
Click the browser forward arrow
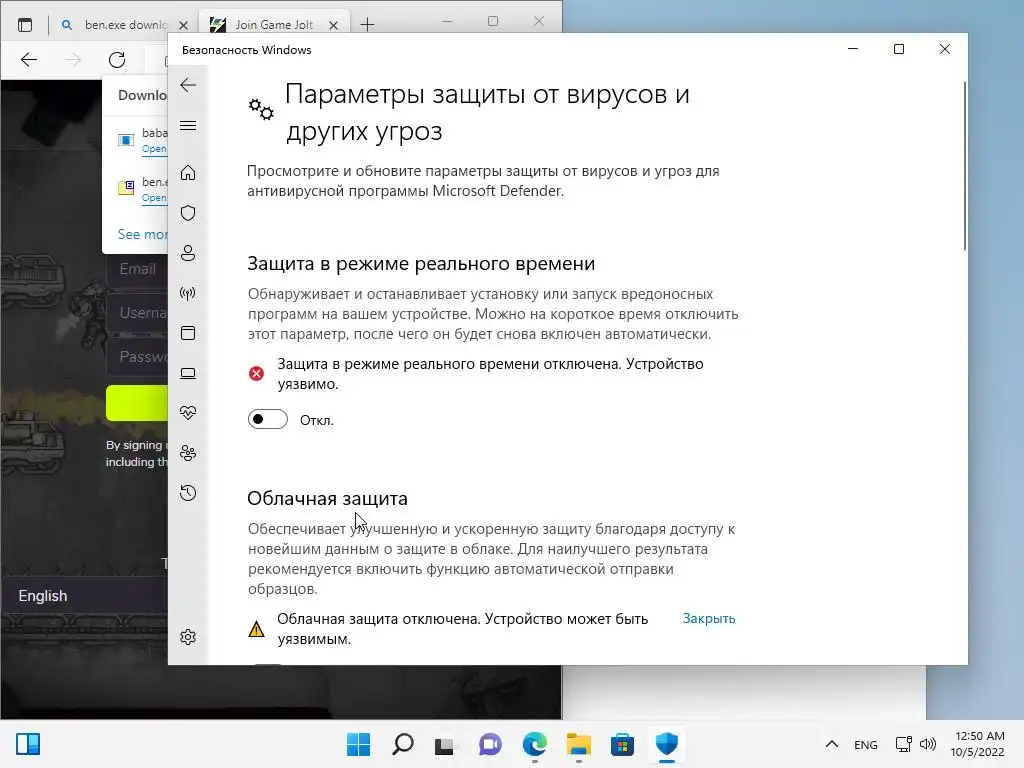[73, 60]
